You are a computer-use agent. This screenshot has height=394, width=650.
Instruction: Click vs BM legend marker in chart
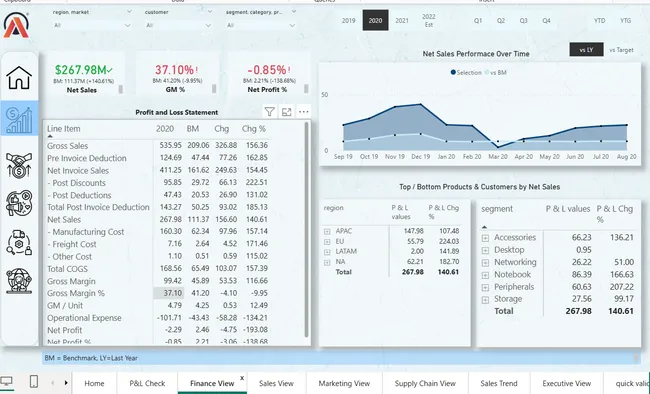tap(487, 72)
